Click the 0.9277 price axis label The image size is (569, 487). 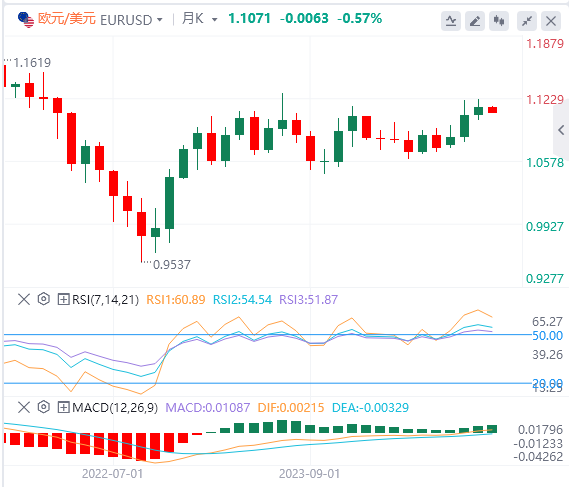tap(545, 279)
